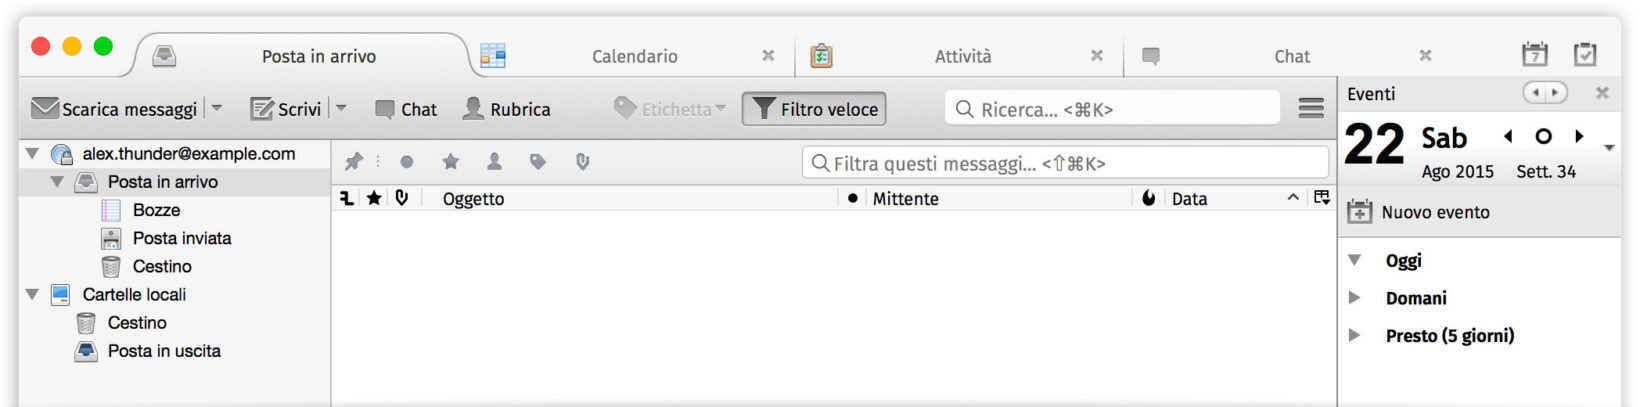Open the Rubrica address book
Viewport: 1640px width, 407px height.
pyautogui.click(x=507, y=109)
